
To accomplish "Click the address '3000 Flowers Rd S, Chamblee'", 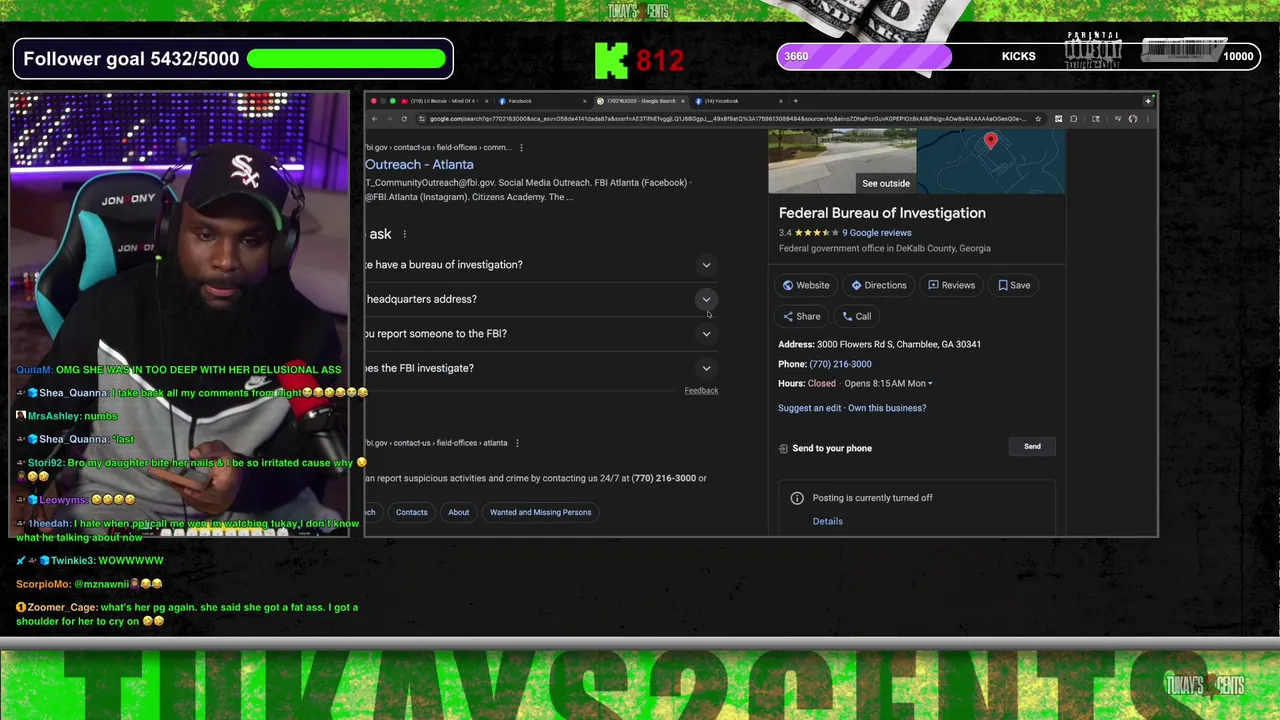I will pos(899,344).
